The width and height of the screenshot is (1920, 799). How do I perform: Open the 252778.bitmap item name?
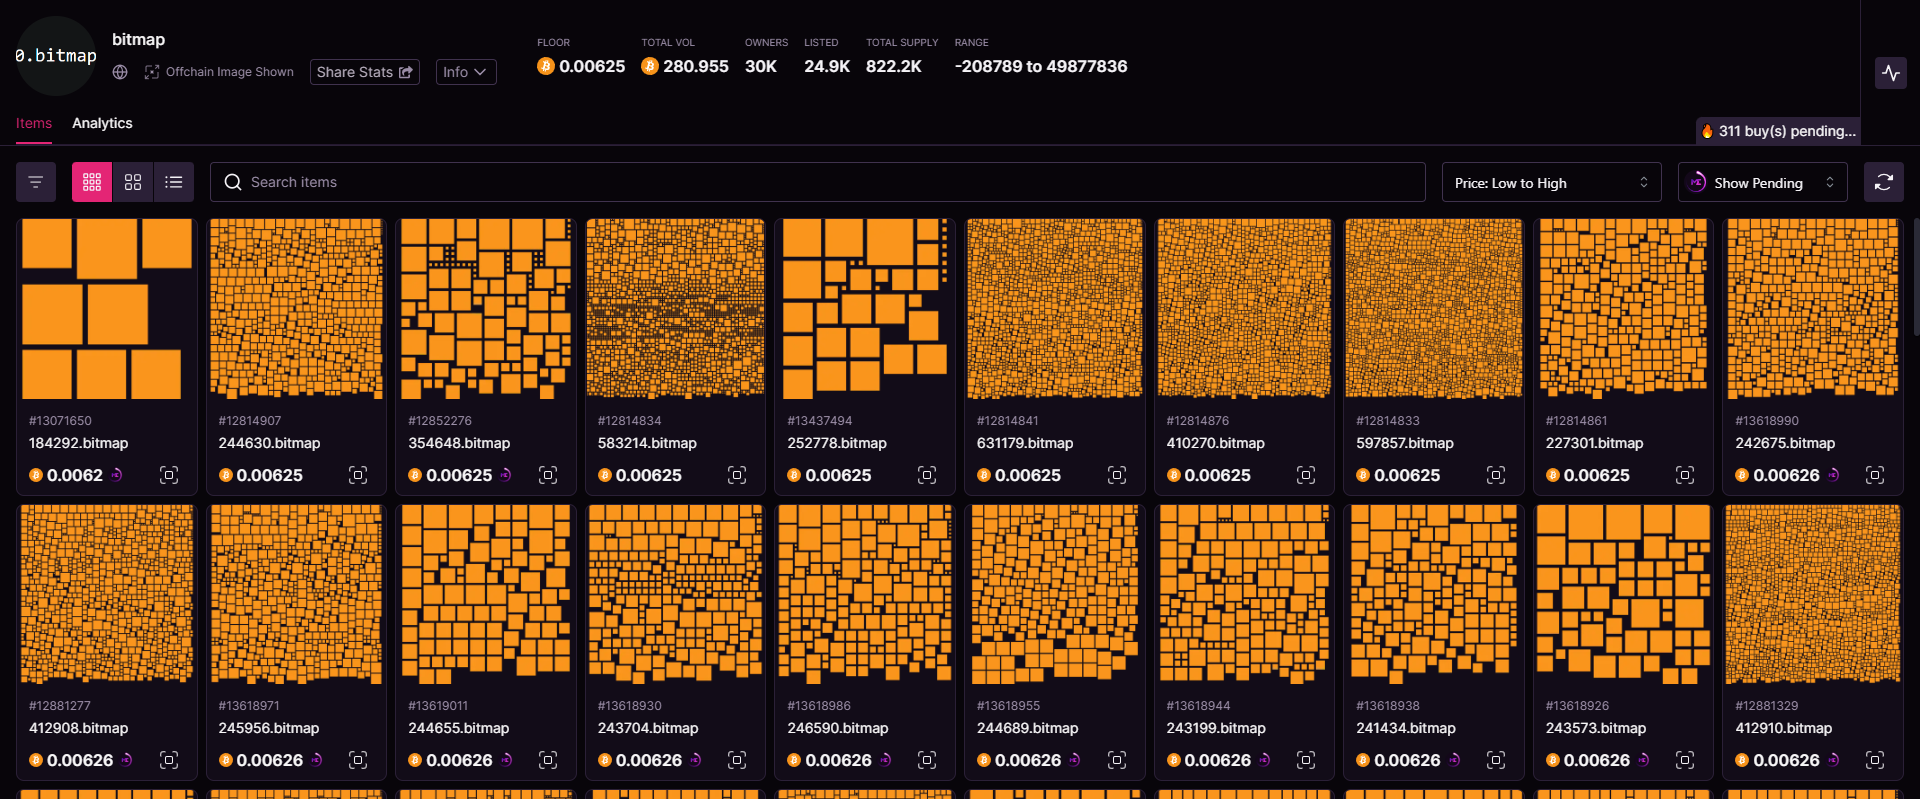click(837, 443)
